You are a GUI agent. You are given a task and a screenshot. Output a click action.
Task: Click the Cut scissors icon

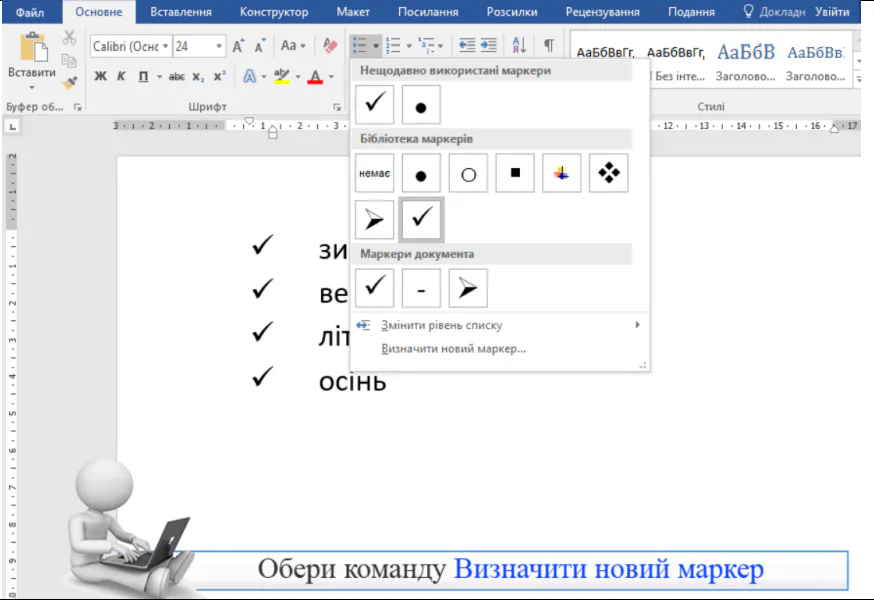point(69,38)
